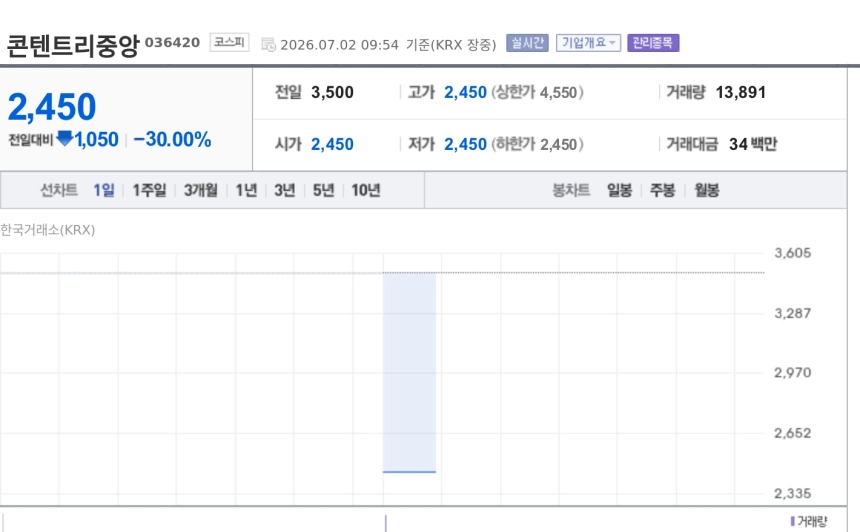
Task: Click the 거래대금 value 34 백만
Action: coord(753,144)
